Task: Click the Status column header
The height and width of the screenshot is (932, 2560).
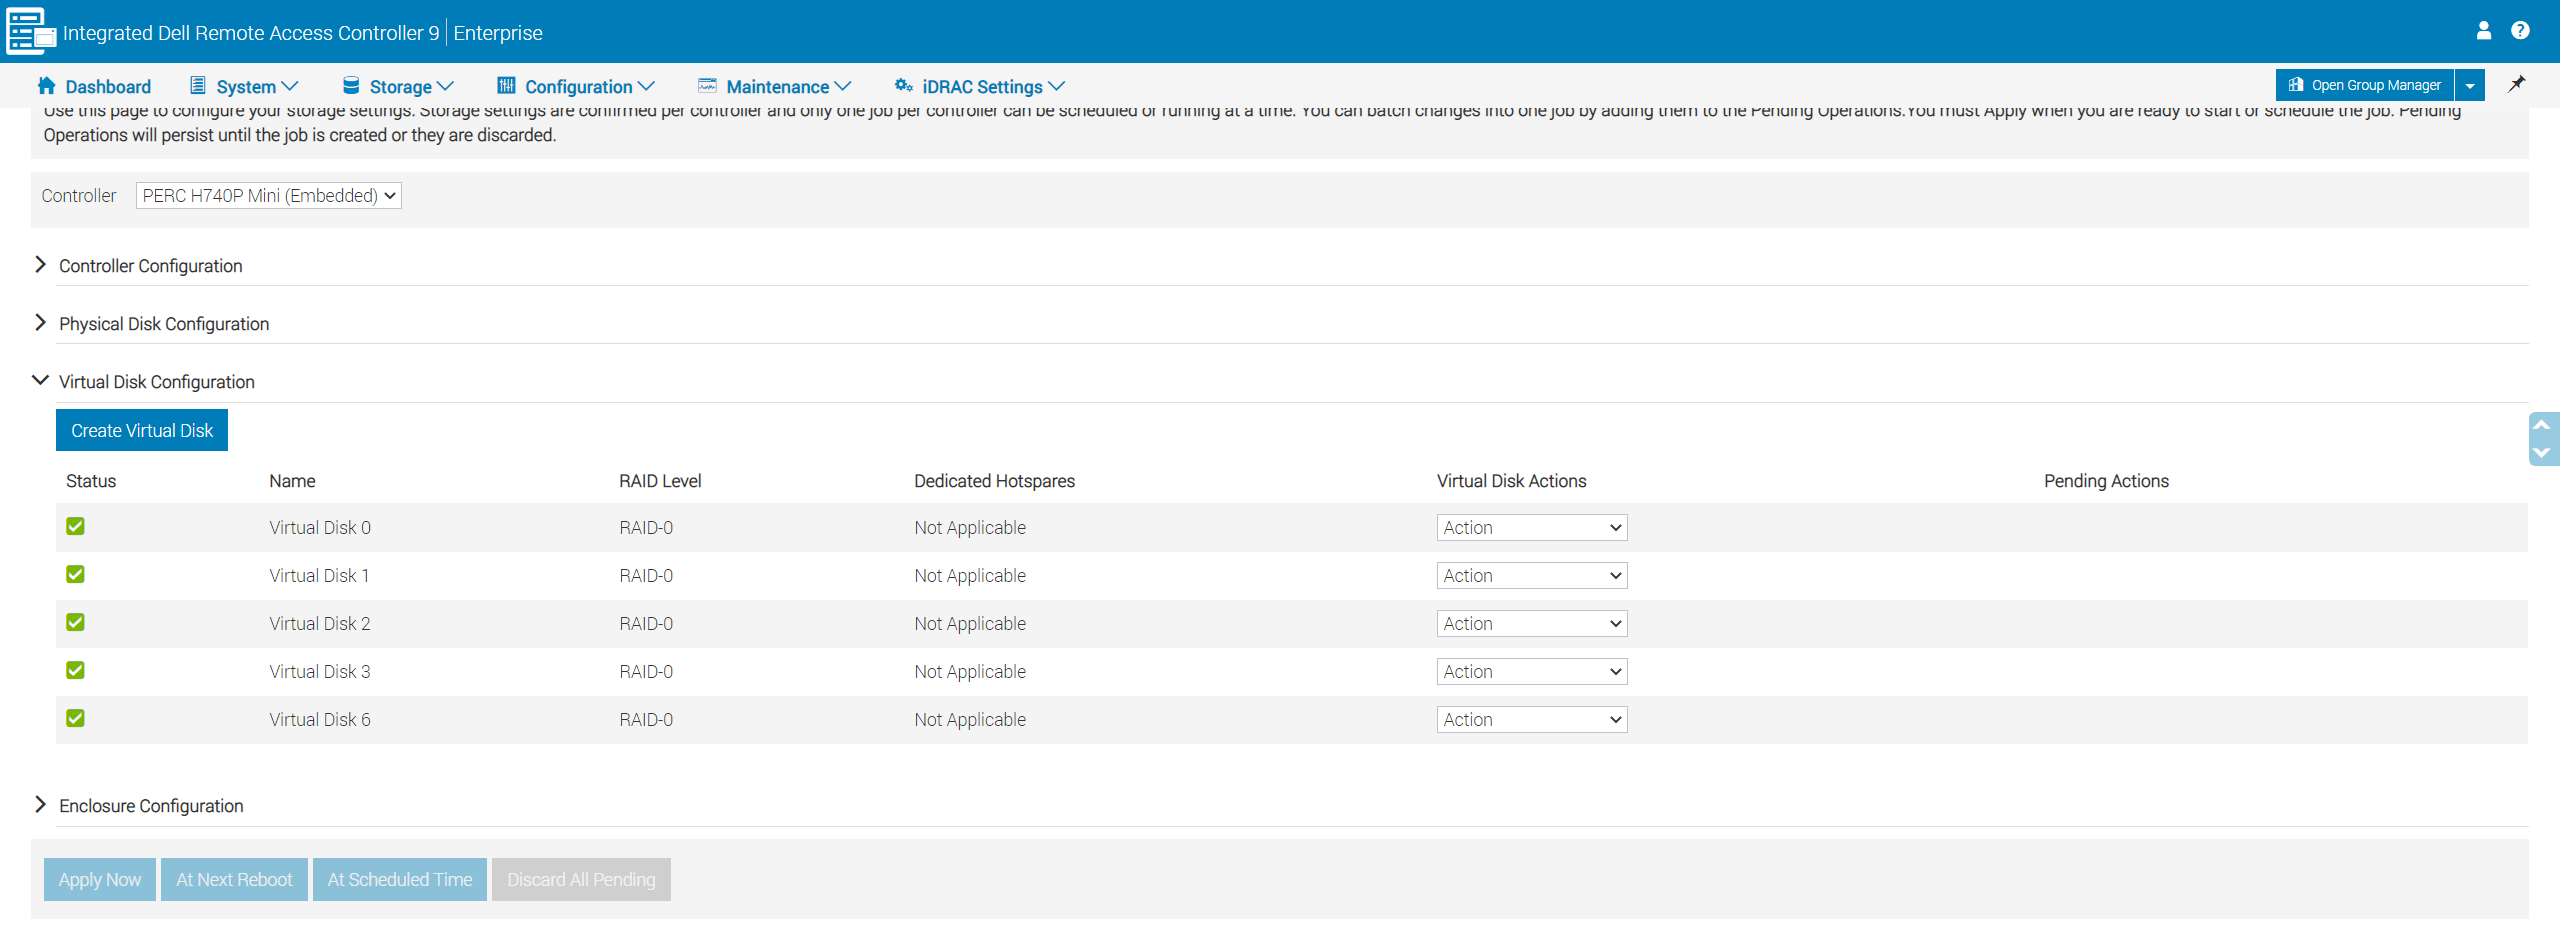Action: pos(91,481)
